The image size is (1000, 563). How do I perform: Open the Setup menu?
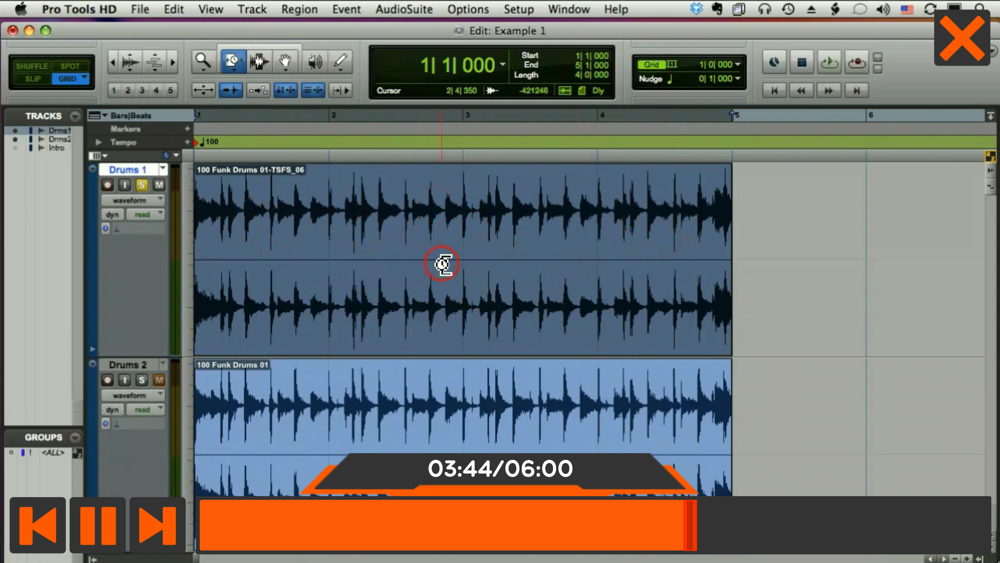518,10
